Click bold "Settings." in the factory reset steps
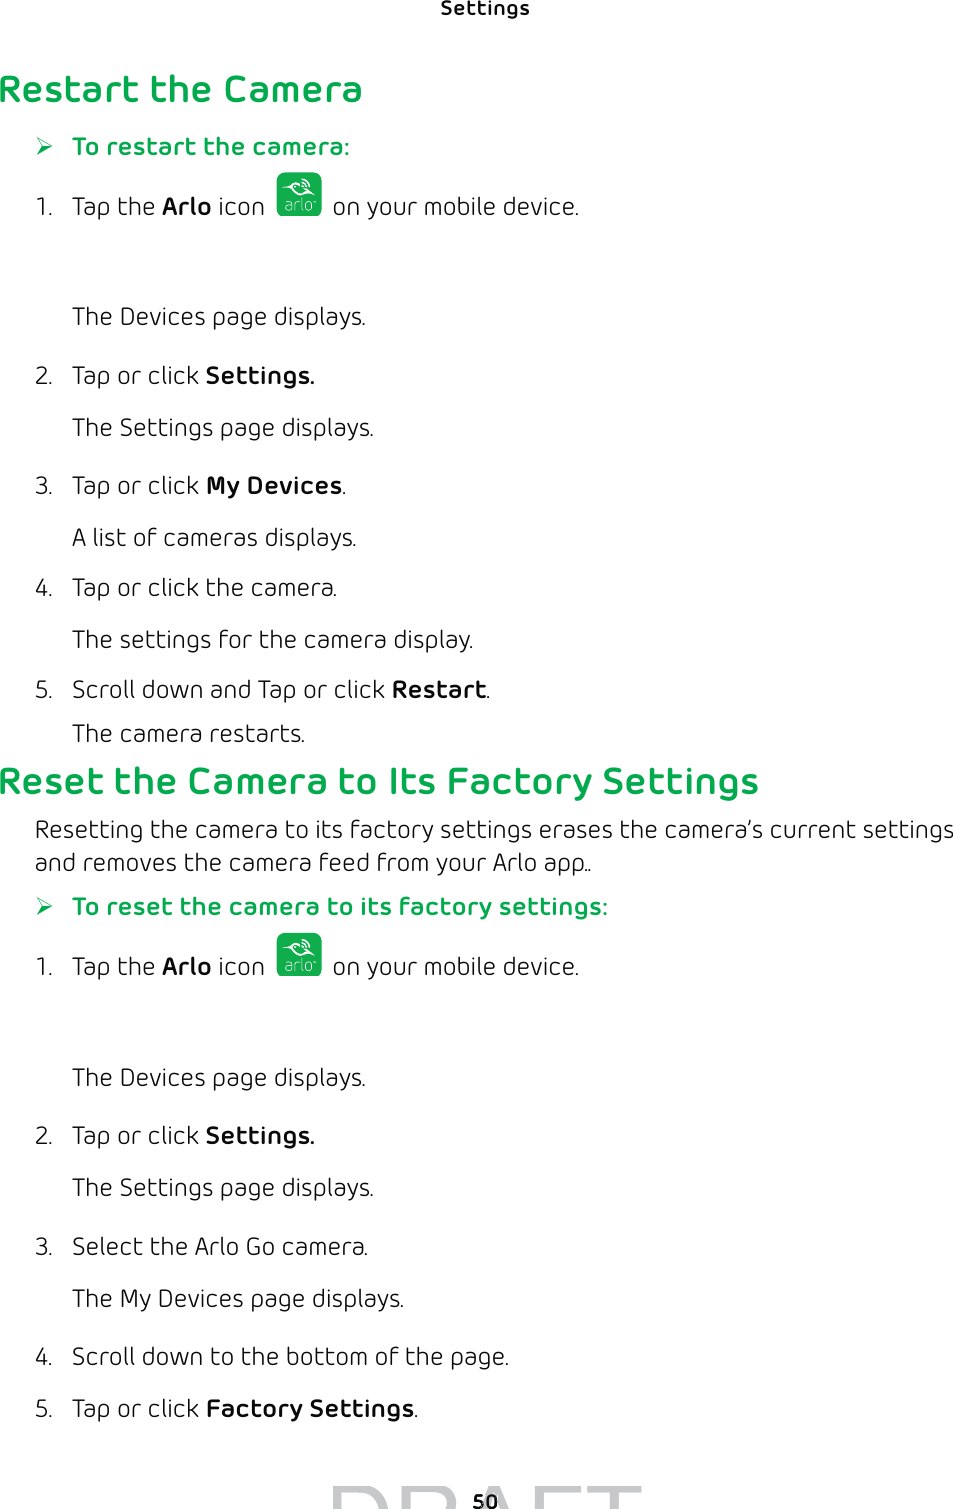The image size is (953, 1509). 260,1136
